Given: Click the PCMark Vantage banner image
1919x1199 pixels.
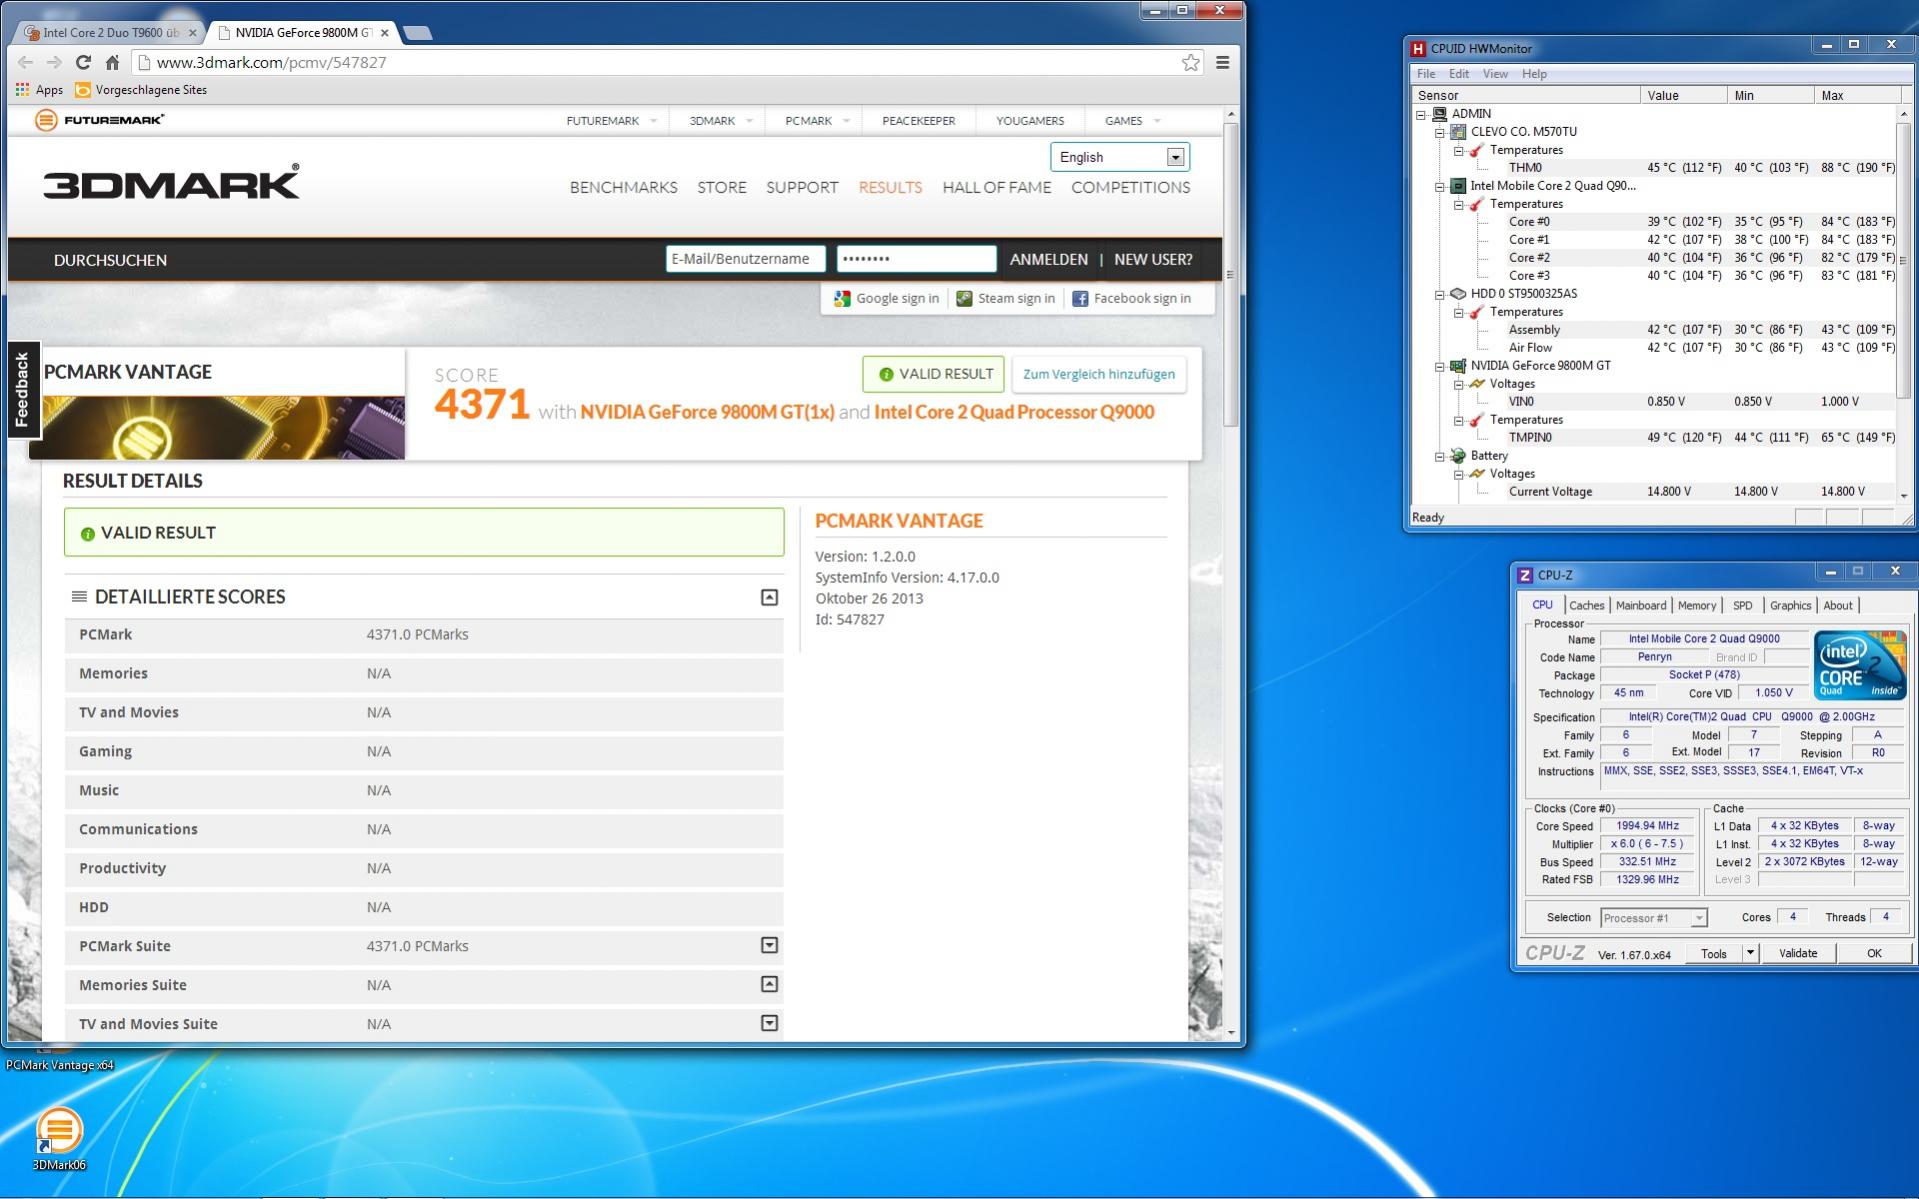Looking at the screenshot, I should coord(217,427).
